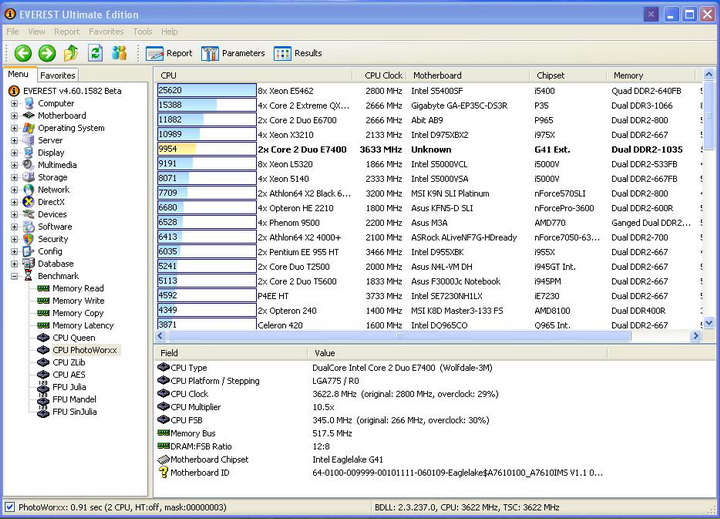Select the Database category

click(x=55, y=264)
